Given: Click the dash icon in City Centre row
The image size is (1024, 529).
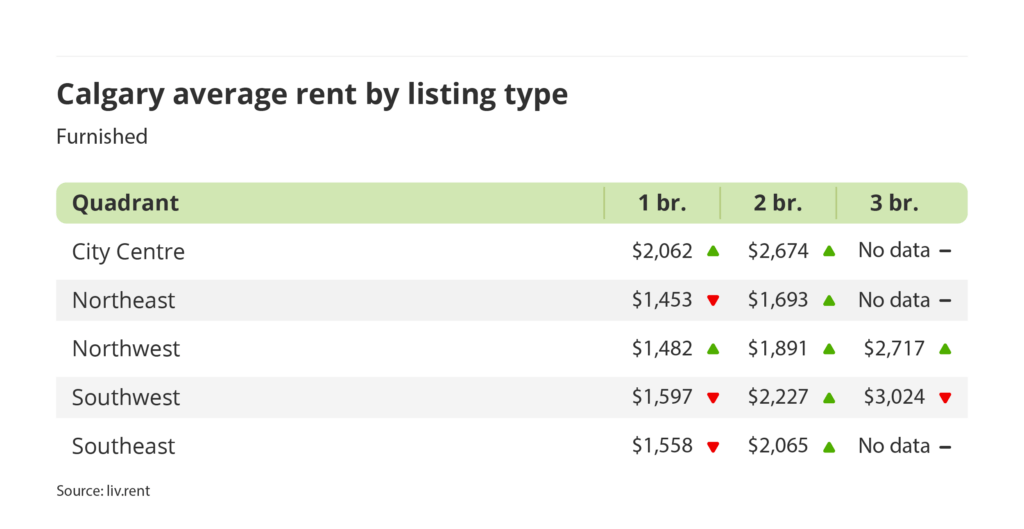Looking at the screenshot, I should click(x=945, y=251).
